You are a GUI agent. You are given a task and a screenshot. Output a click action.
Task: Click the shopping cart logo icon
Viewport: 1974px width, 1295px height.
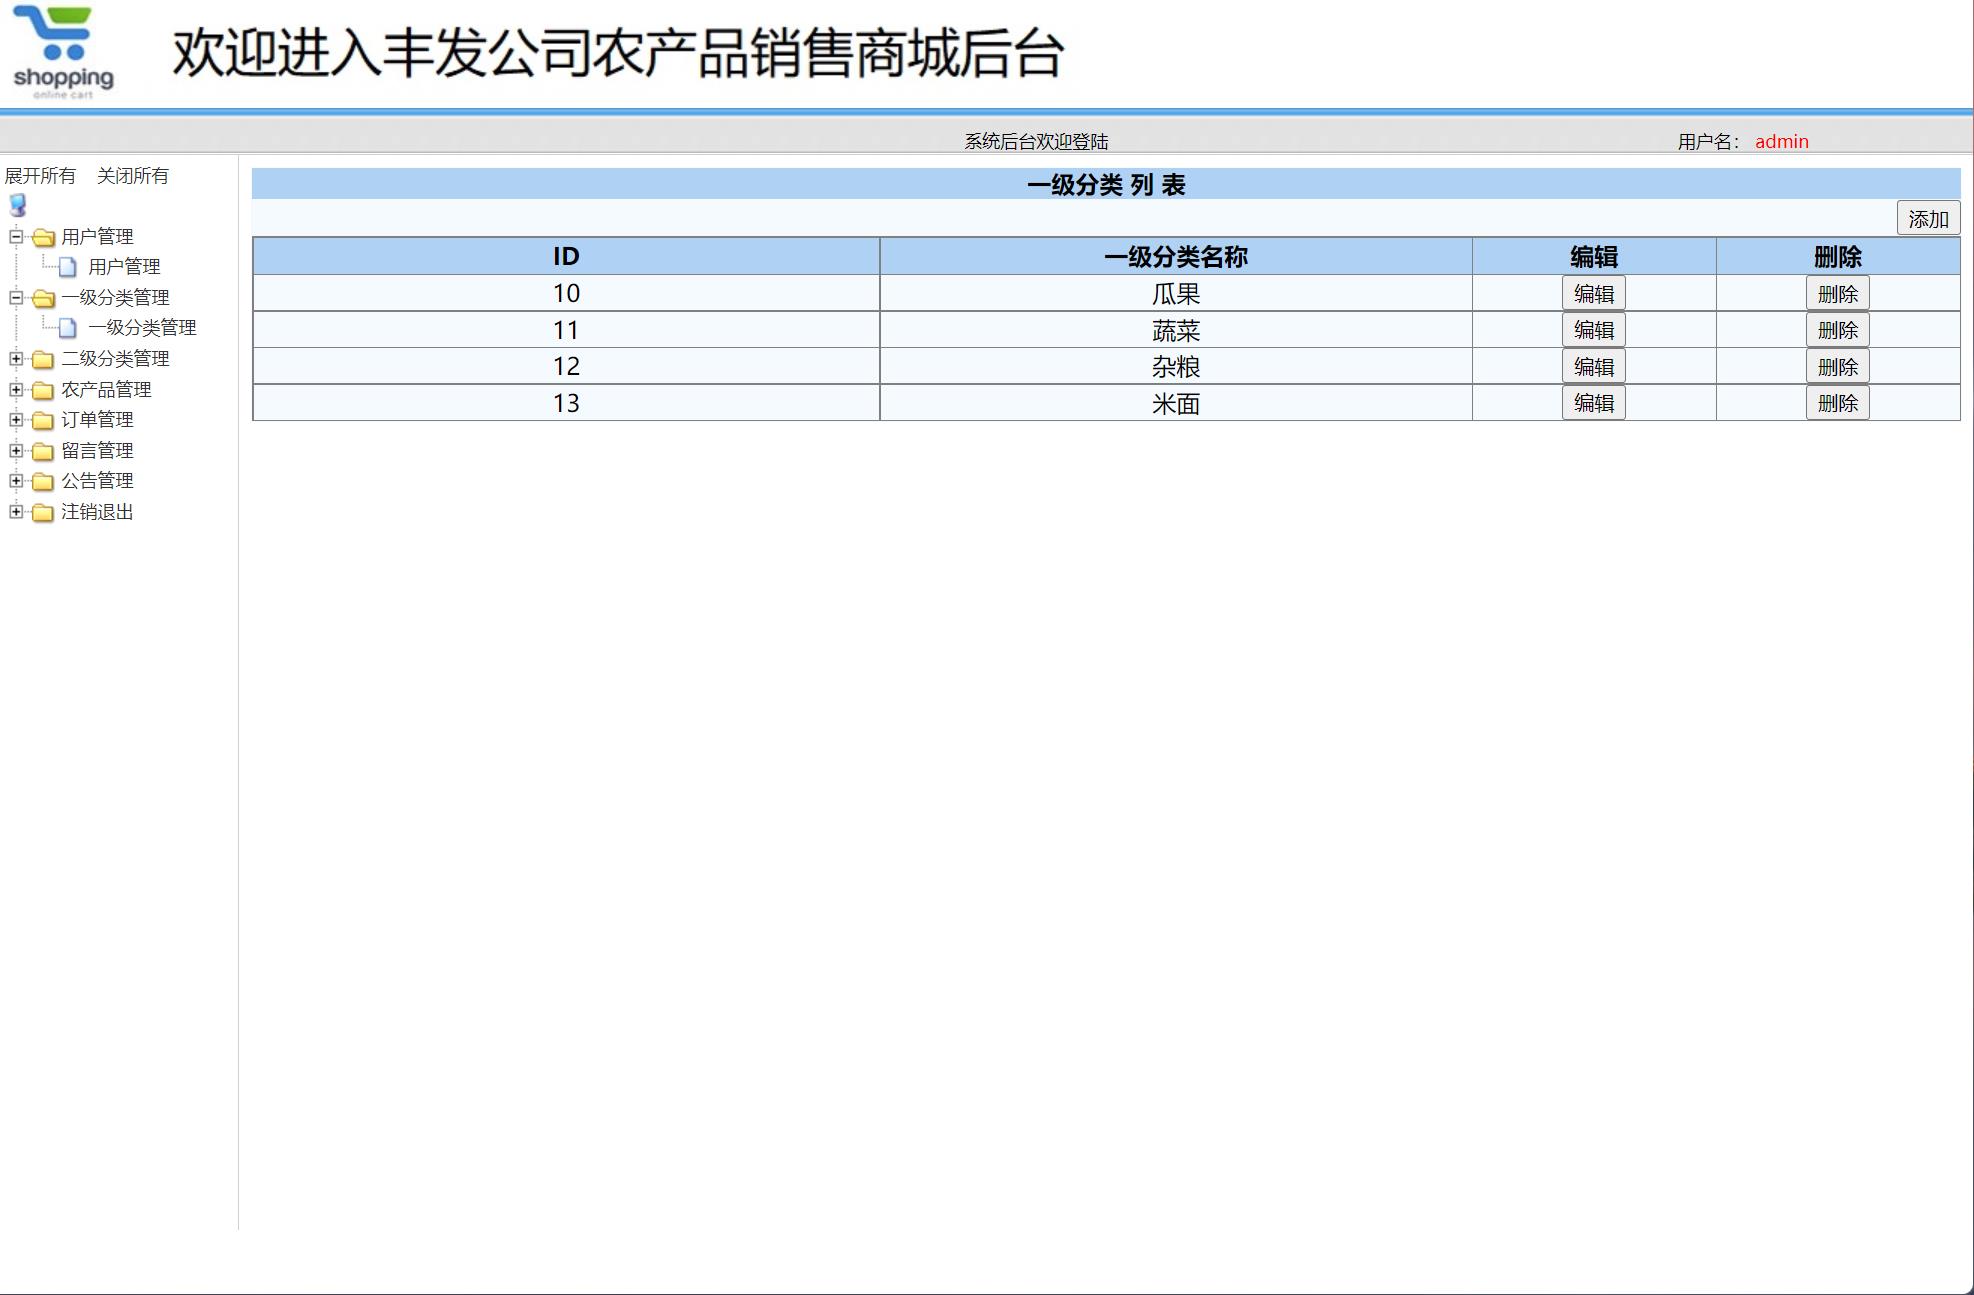58,47
